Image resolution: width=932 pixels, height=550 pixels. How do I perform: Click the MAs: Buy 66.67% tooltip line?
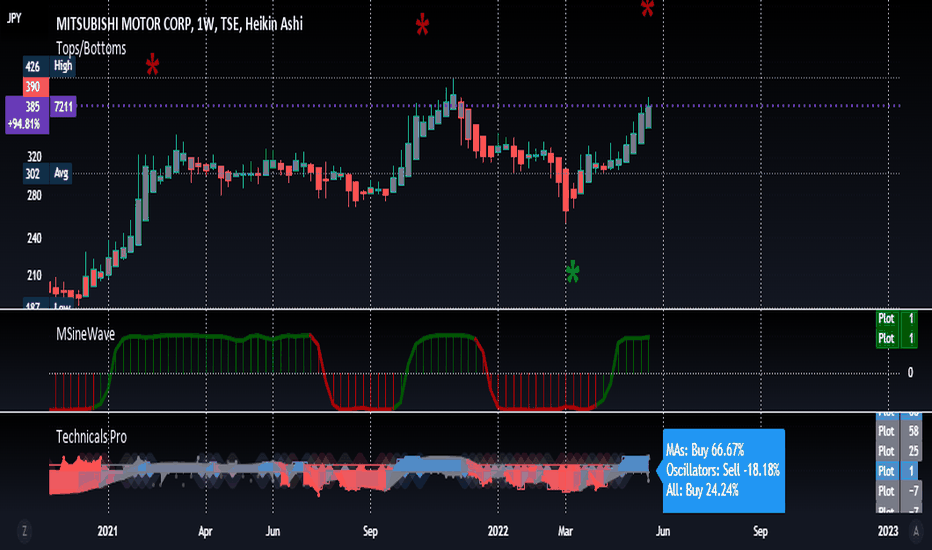point(705,450)
